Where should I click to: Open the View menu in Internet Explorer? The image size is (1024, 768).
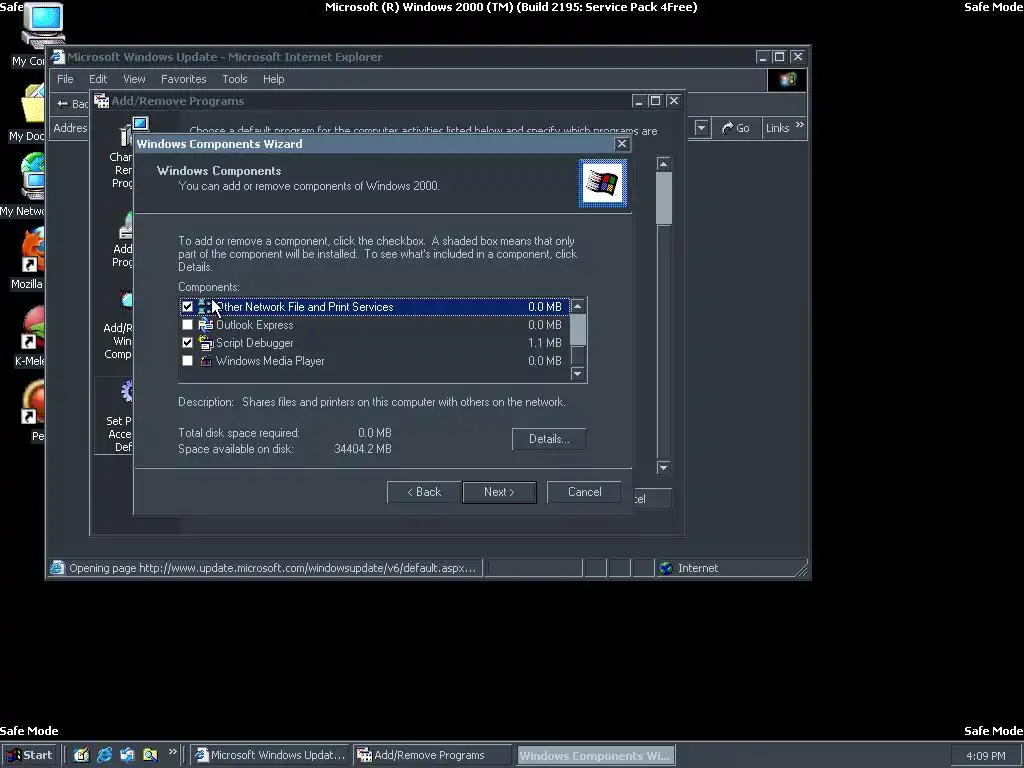point(134,79)
